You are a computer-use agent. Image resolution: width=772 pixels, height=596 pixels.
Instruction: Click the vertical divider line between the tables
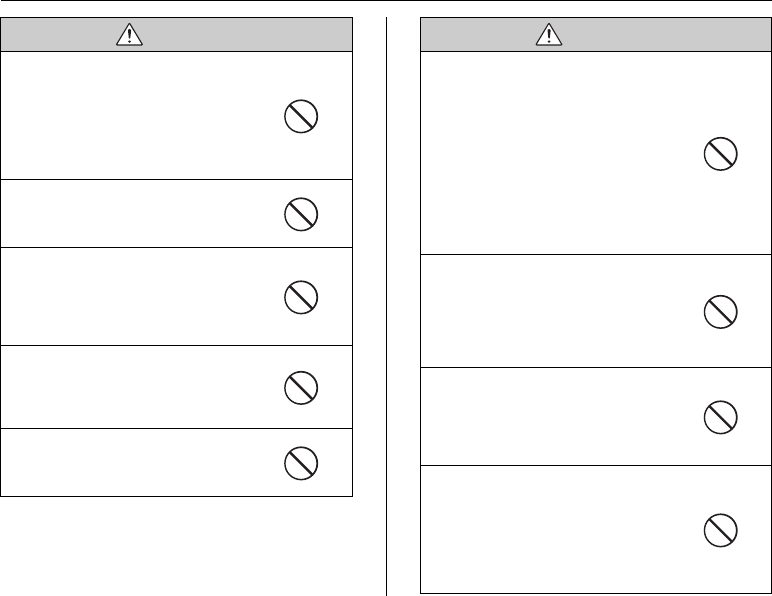386,300
